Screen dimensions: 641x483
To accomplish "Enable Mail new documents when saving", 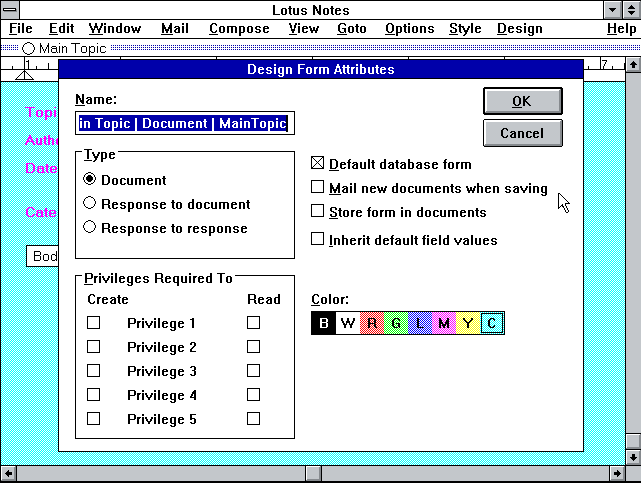I will (318, 188).
